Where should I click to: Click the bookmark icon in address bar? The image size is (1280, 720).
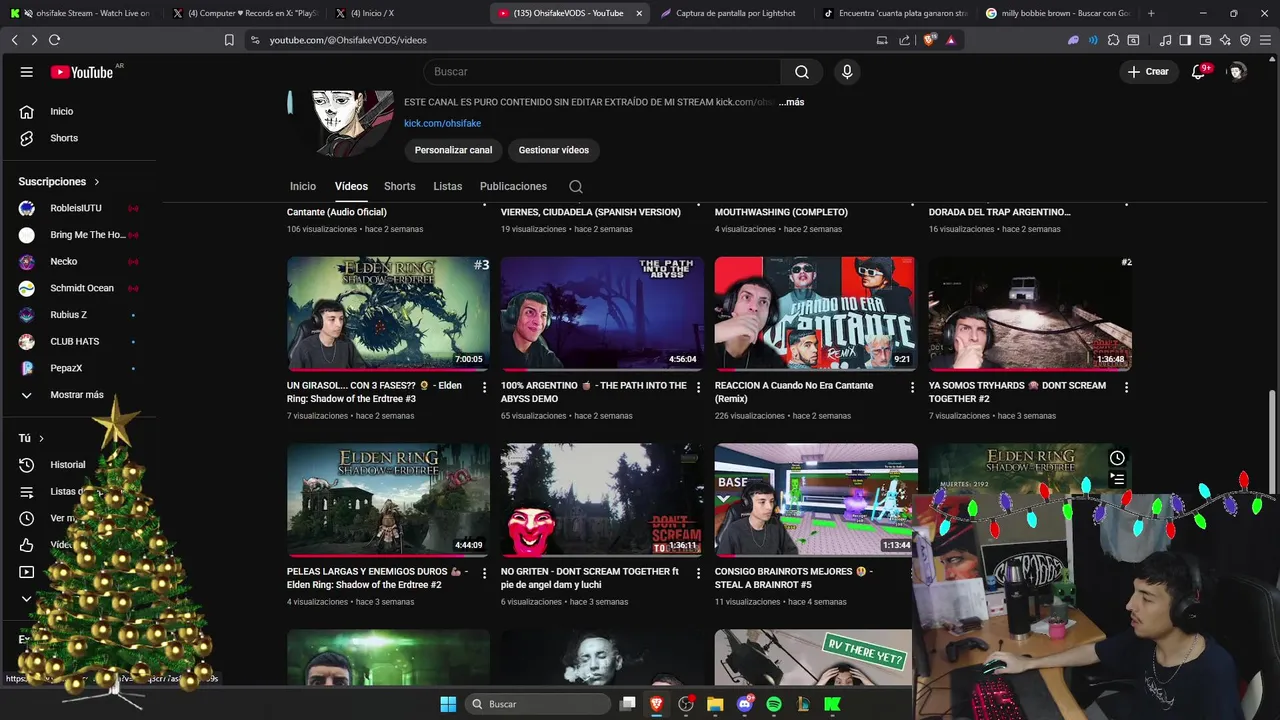click(x=229, y=40)
